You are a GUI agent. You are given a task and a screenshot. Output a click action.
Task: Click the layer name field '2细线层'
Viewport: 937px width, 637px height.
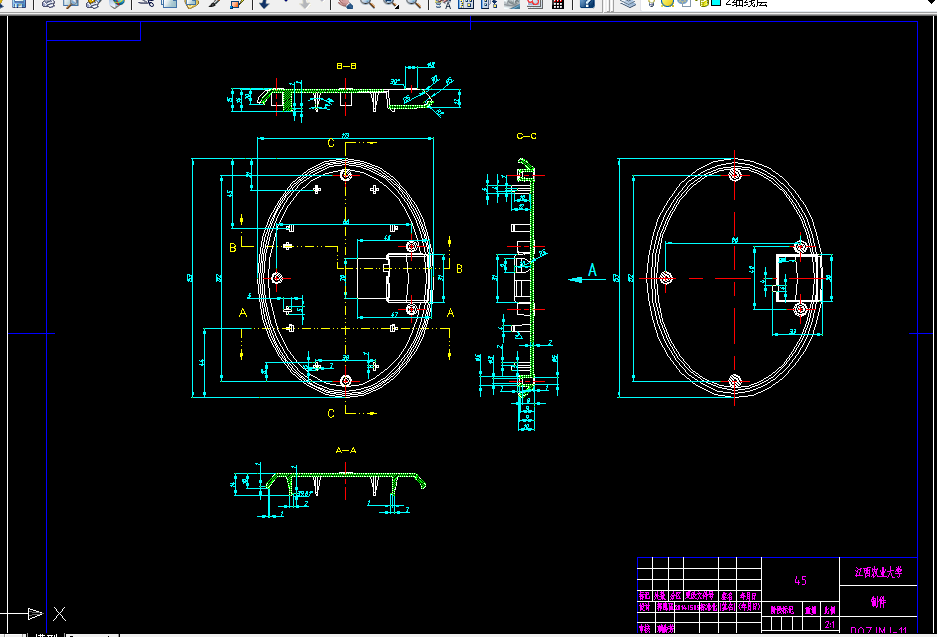point(746,3)
